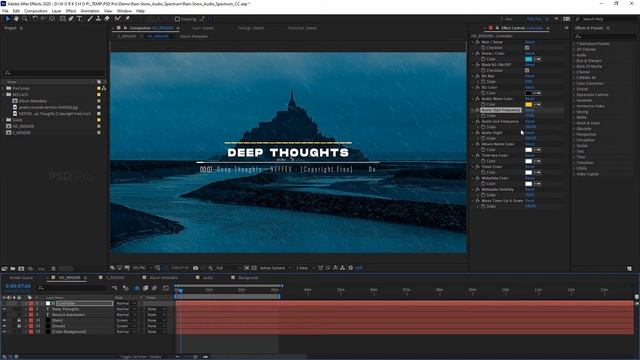Hide the Deep Thoughts layer

tap(4, 309)
